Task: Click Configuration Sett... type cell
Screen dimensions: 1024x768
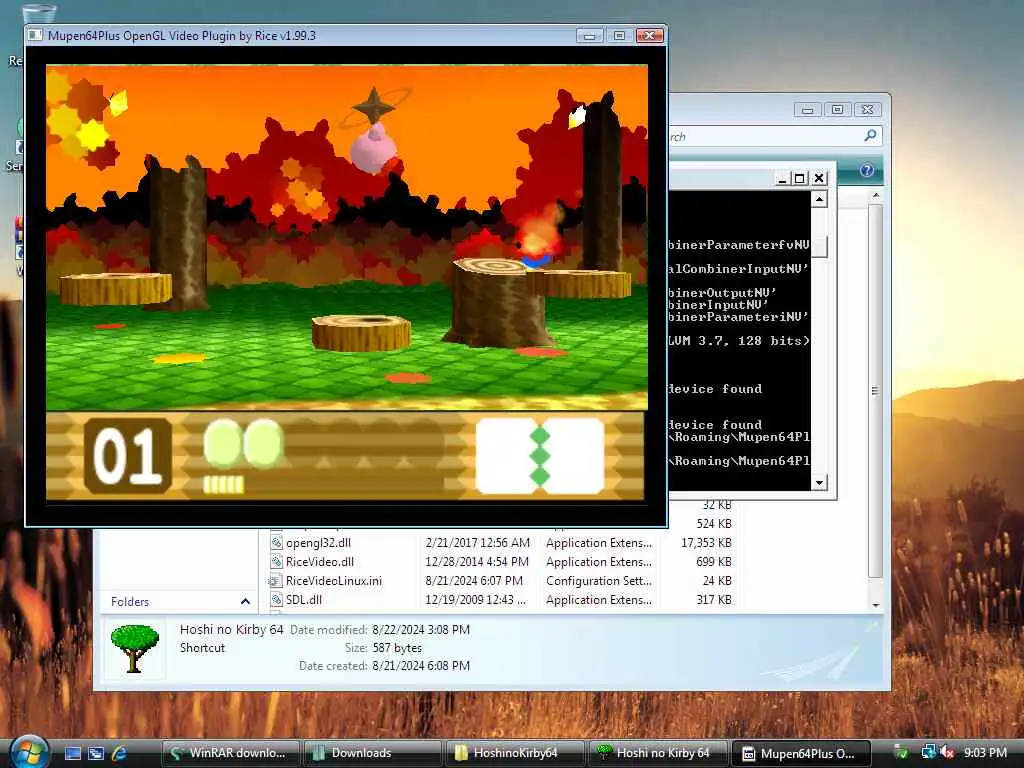Action: (x=599, y=581)
